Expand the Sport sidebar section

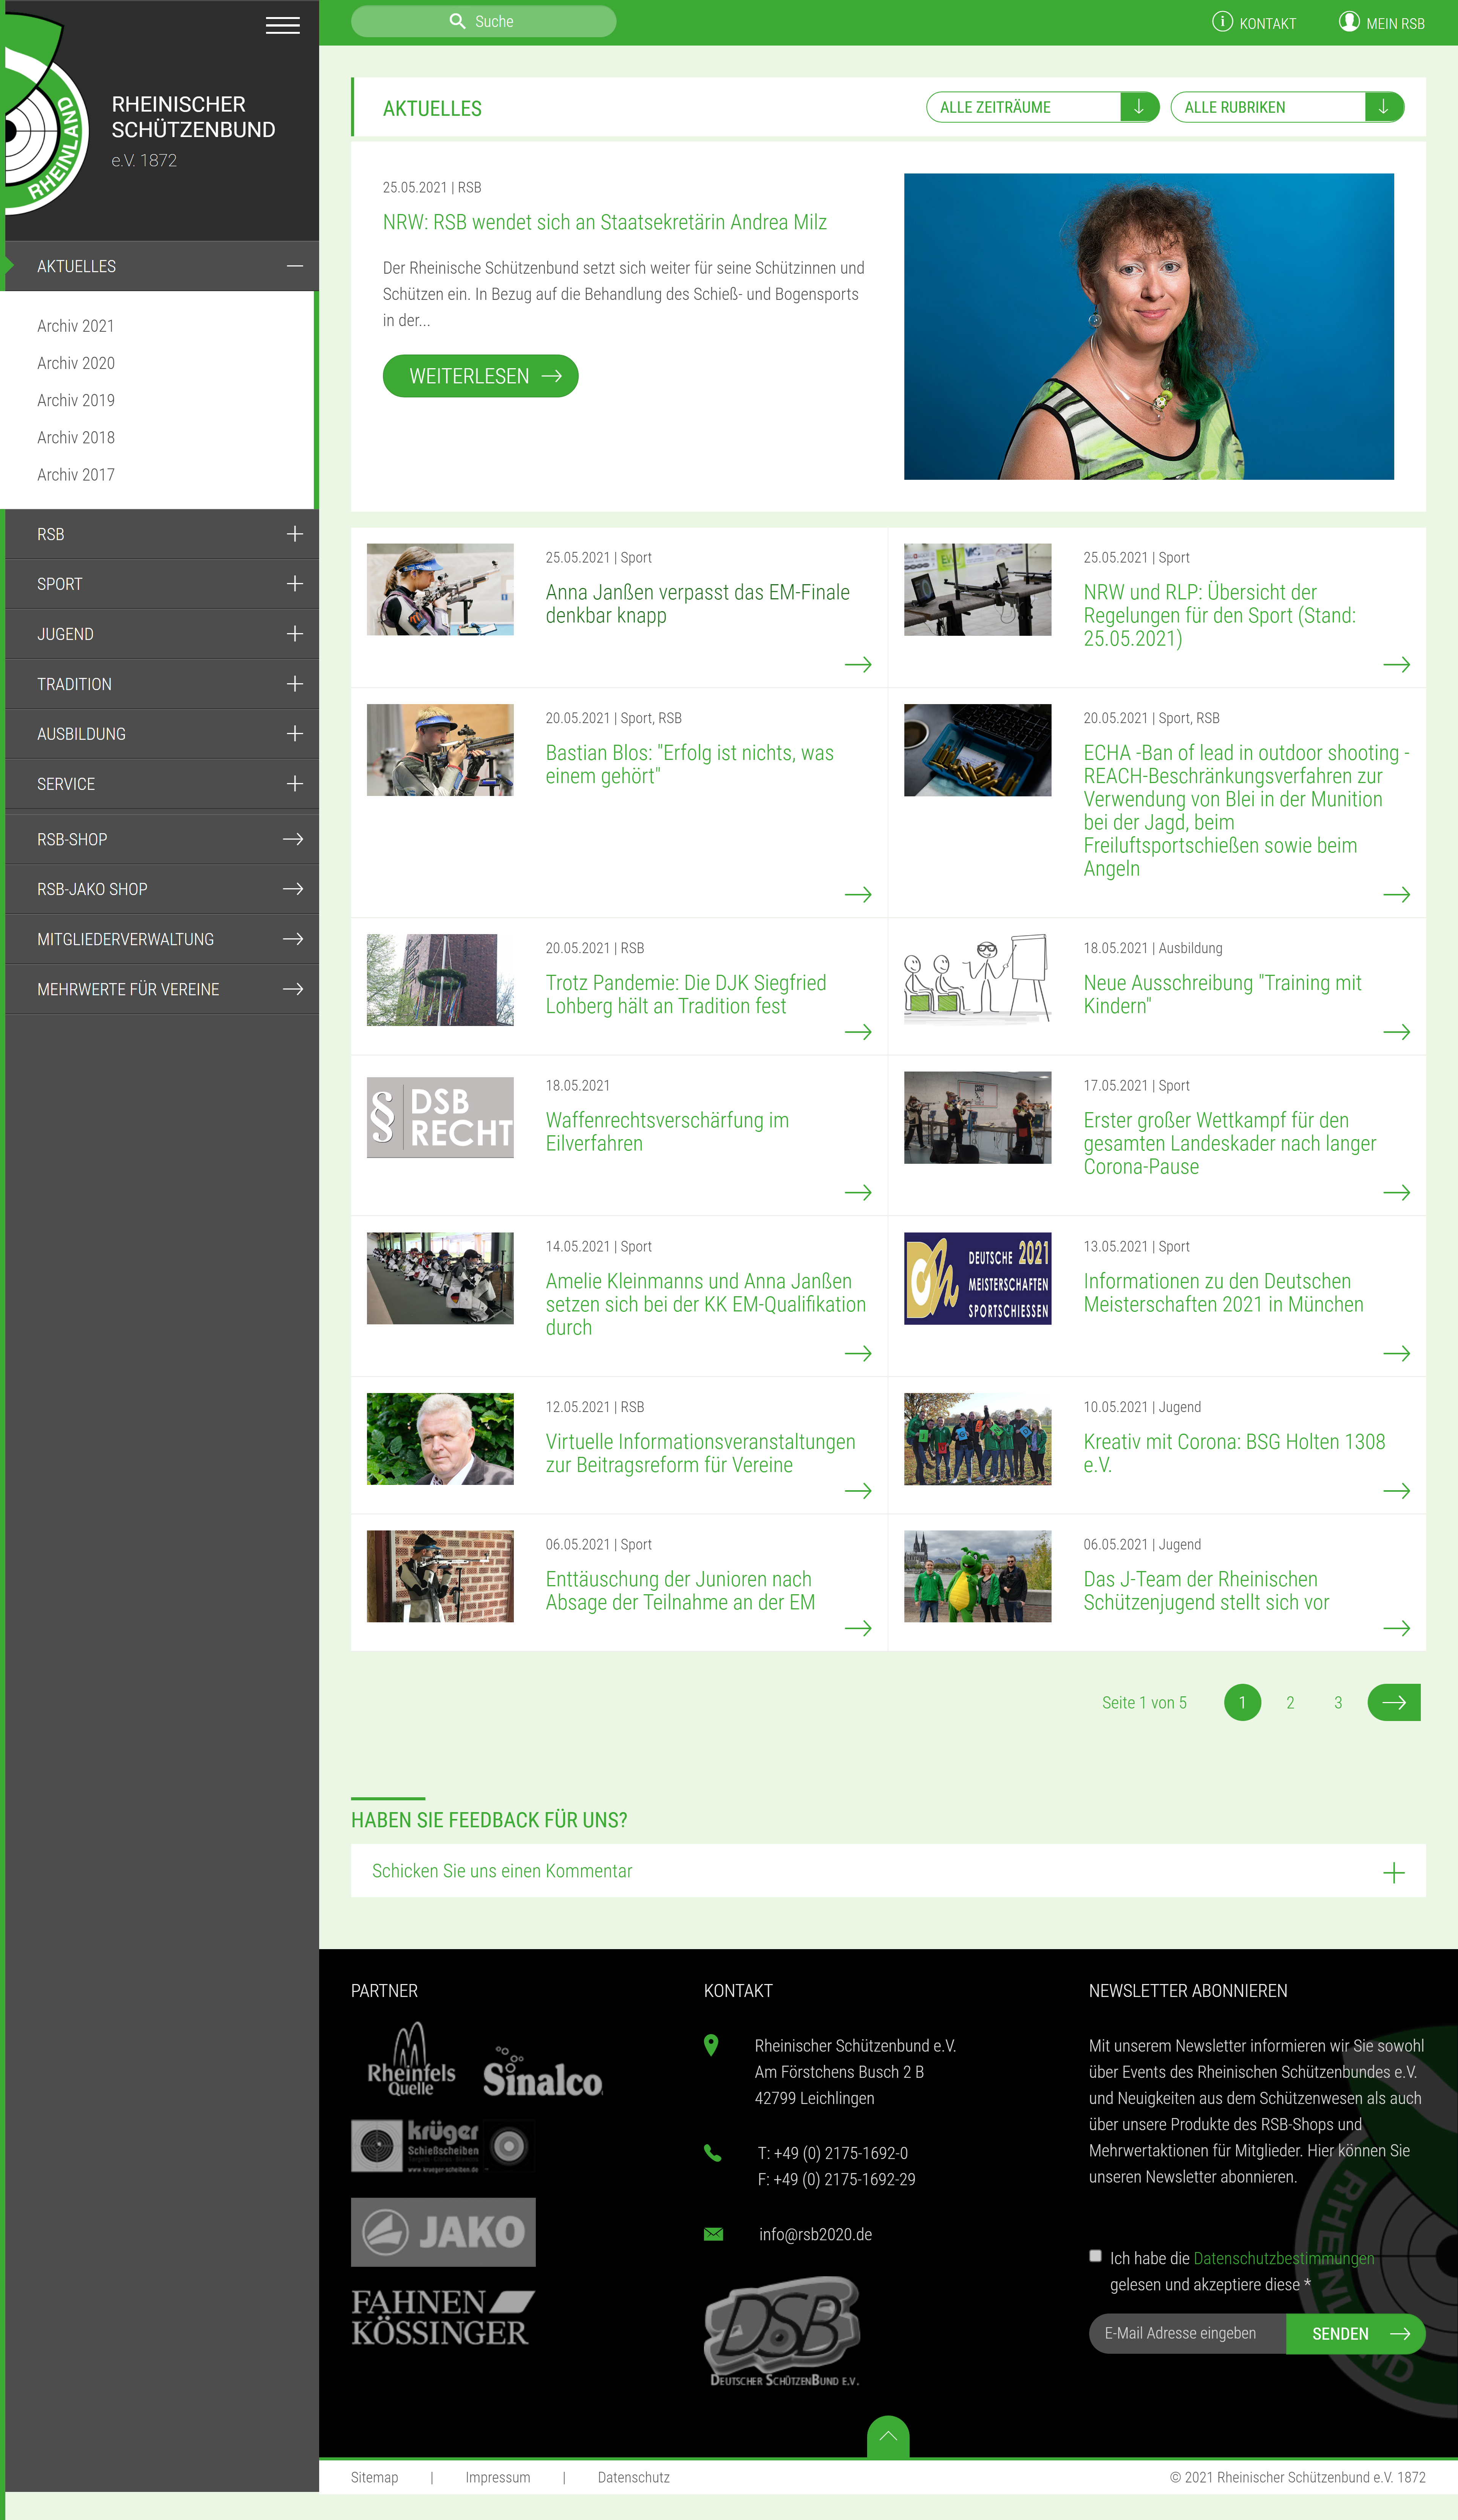(294, 584)
